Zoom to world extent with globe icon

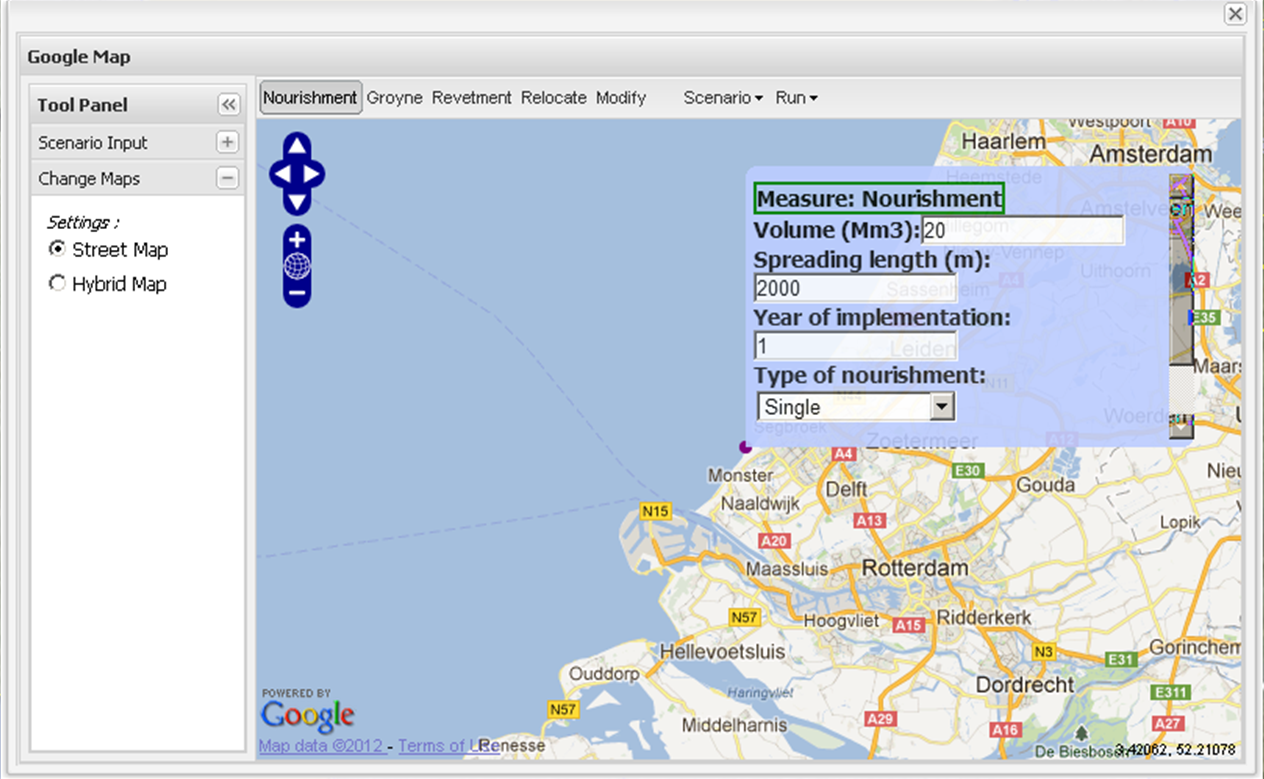(x=297, y=266)
